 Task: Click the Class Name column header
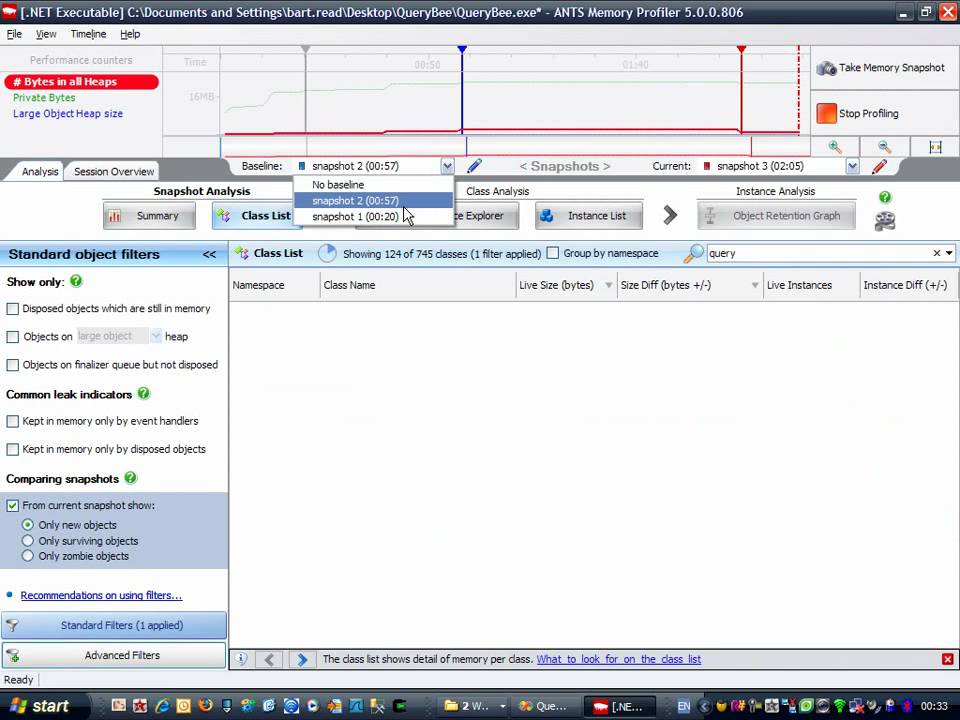tap(418, 285)
